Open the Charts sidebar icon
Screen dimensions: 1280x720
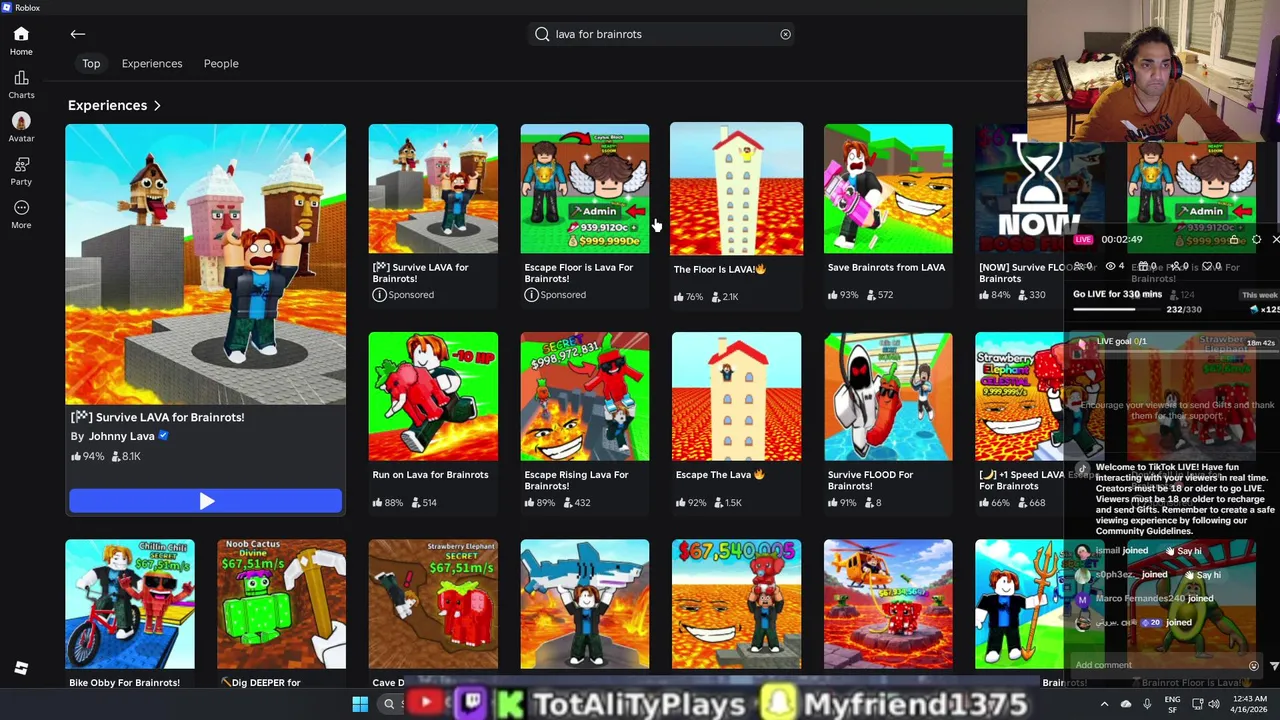[x=21, y=85]
